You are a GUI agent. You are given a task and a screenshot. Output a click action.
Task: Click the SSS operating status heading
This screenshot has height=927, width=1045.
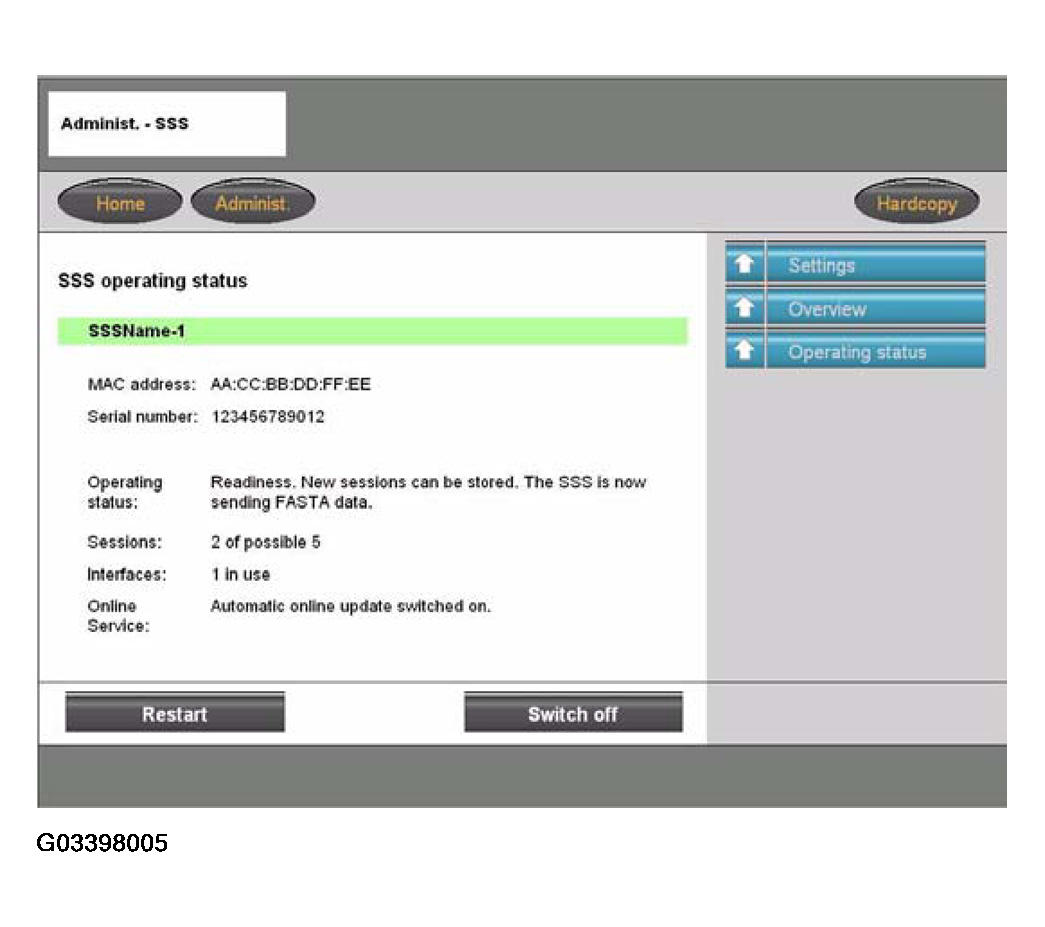coord(152,281)
